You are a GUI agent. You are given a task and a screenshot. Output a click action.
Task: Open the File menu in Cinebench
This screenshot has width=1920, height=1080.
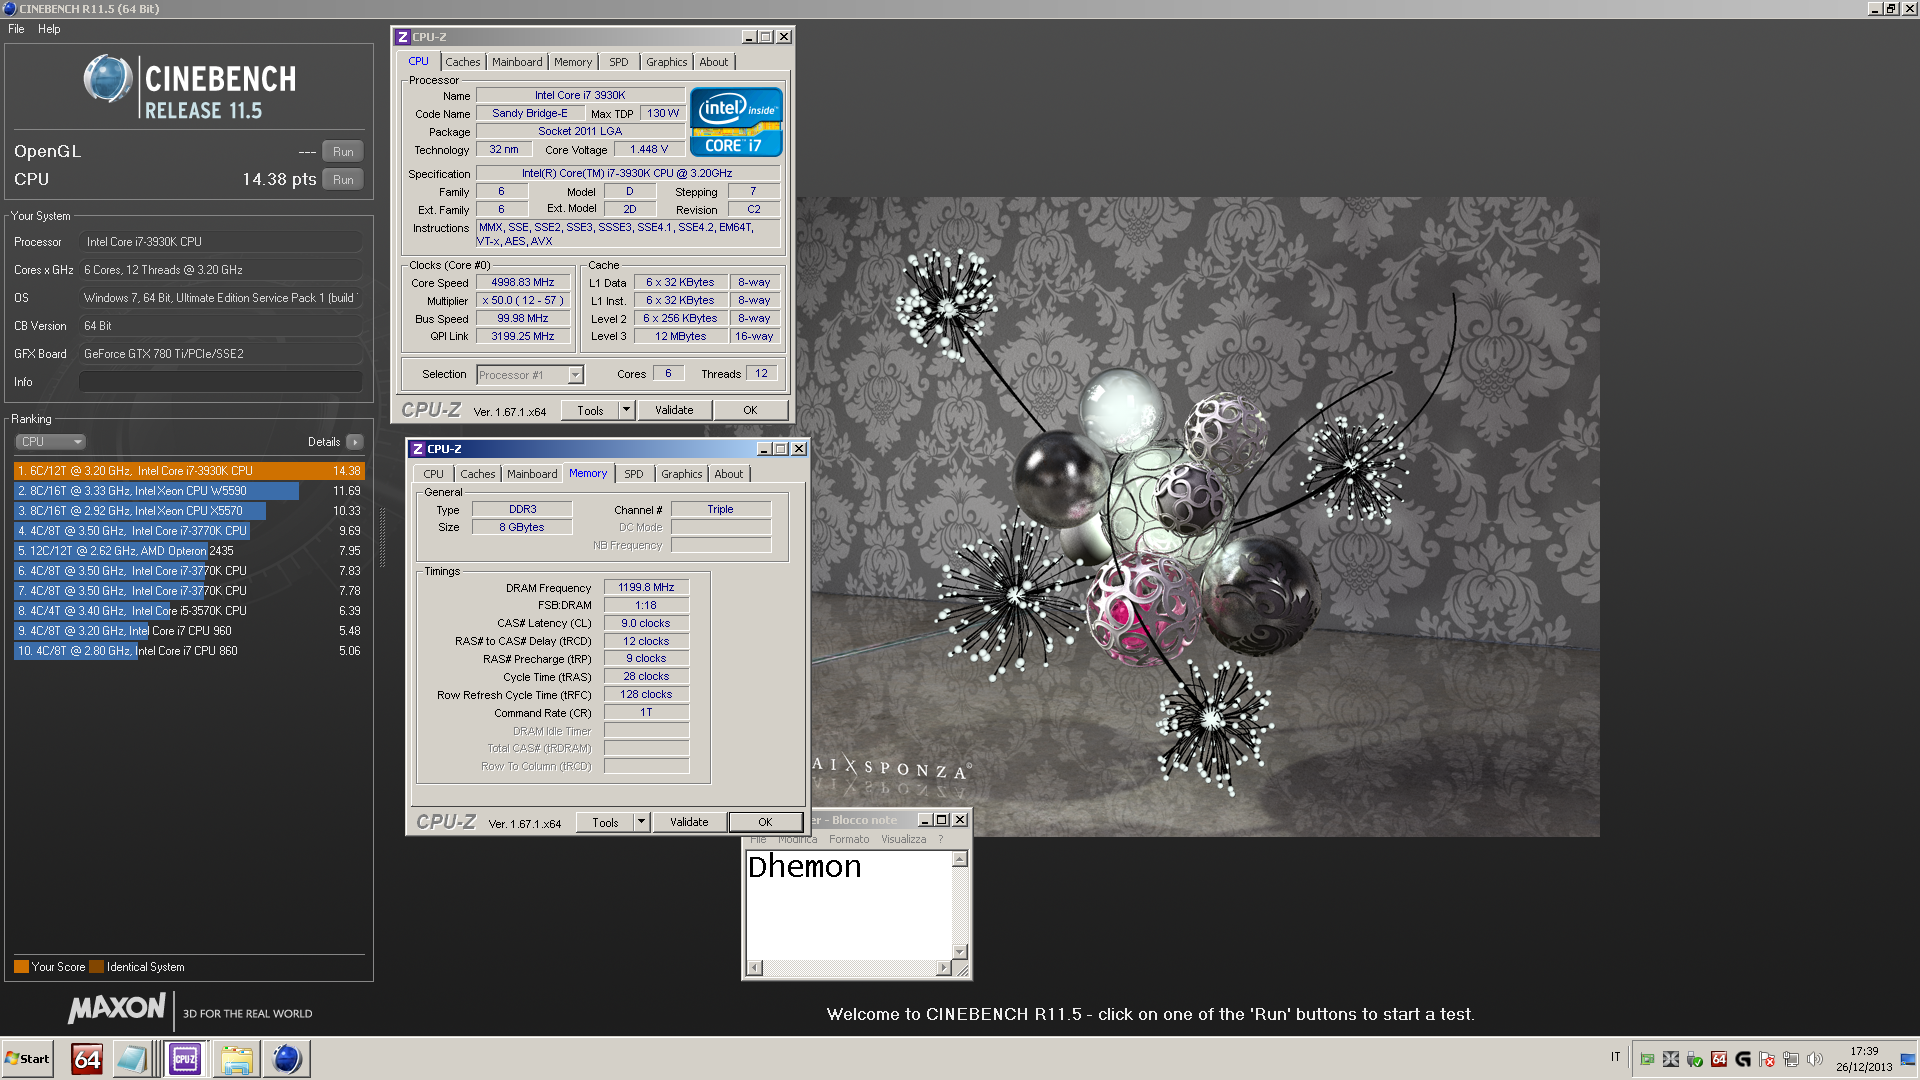pos(16,29)
